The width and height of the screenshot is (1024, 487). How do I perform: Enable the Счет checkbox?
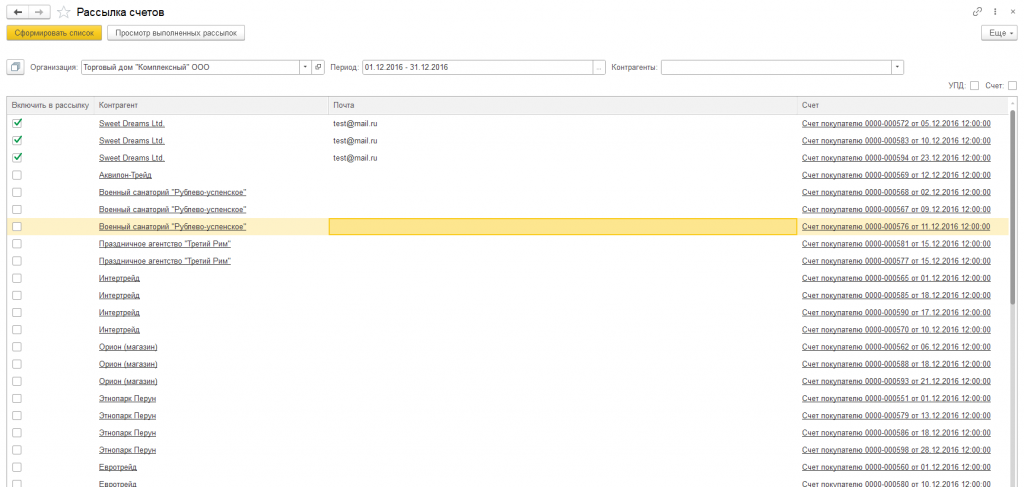tap(1012, 86)
